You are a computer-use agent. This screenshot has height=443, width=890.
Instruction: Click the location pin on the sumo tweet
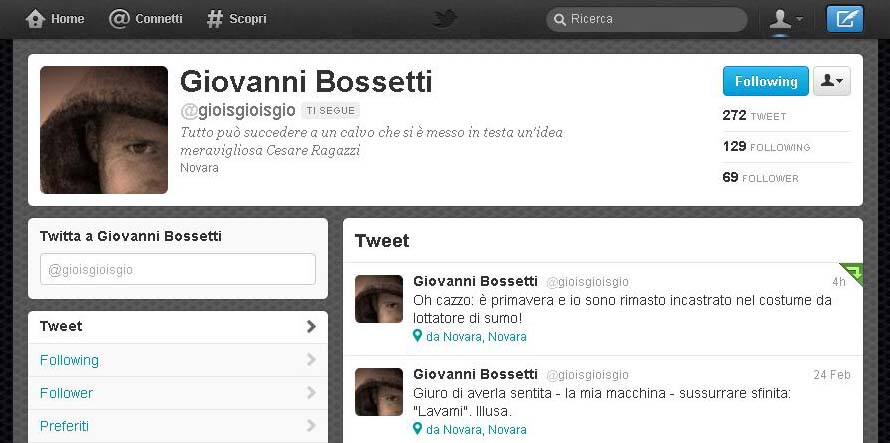(x=417, y=336)
